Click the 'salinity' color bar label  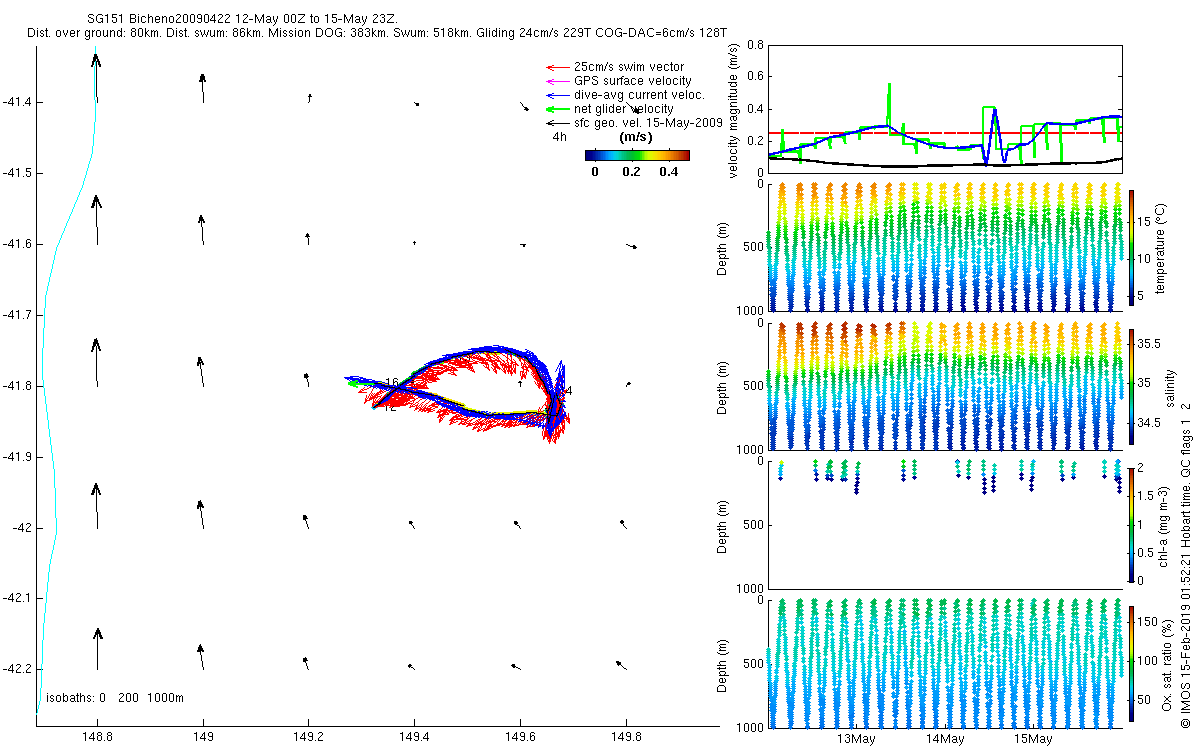pyautogui.click(x=1172, y=386)
